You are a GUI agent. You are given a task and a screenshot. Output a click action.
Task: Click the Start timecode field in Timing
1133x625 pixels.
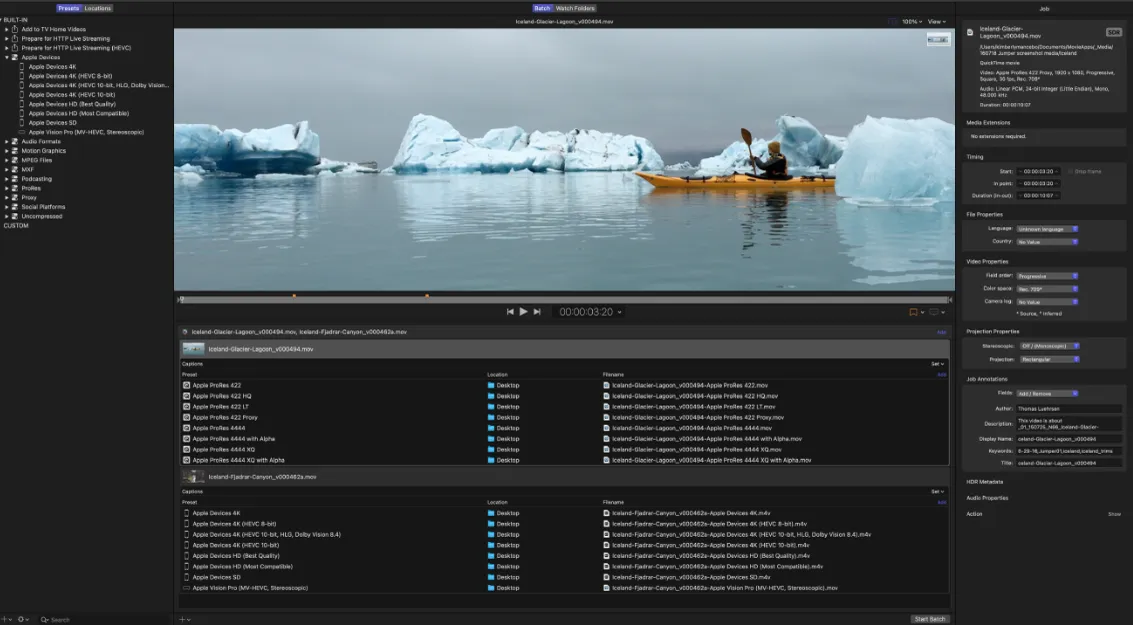1039,171
